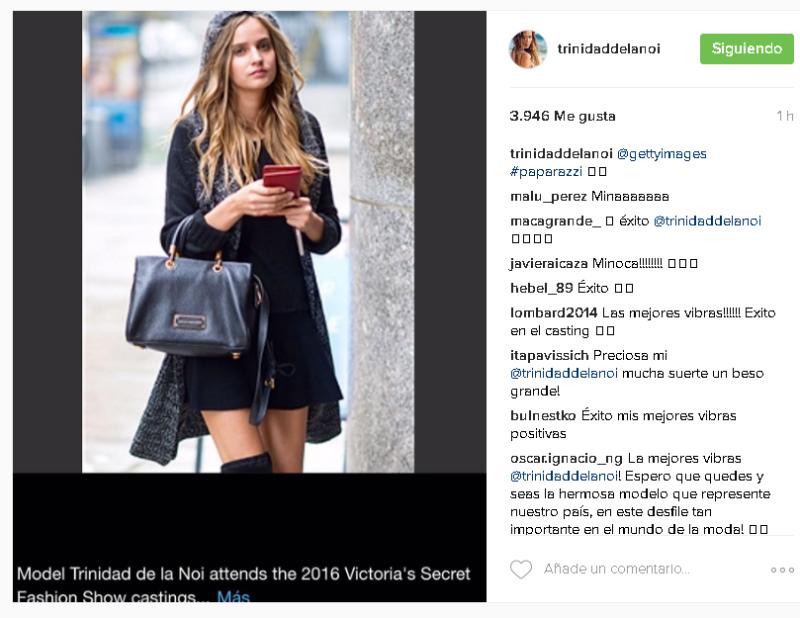Toggle the Siguiendo following button
This screenshot has width=800, height=618.
(746, 49)
